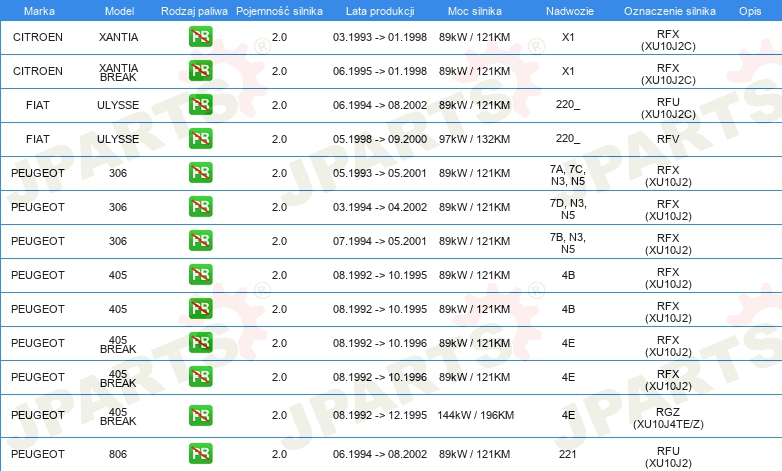Viewport: 782px width, 471px height.
Task: Select the RFU (XU10J2C) engine cell
Action: (668, 108)
